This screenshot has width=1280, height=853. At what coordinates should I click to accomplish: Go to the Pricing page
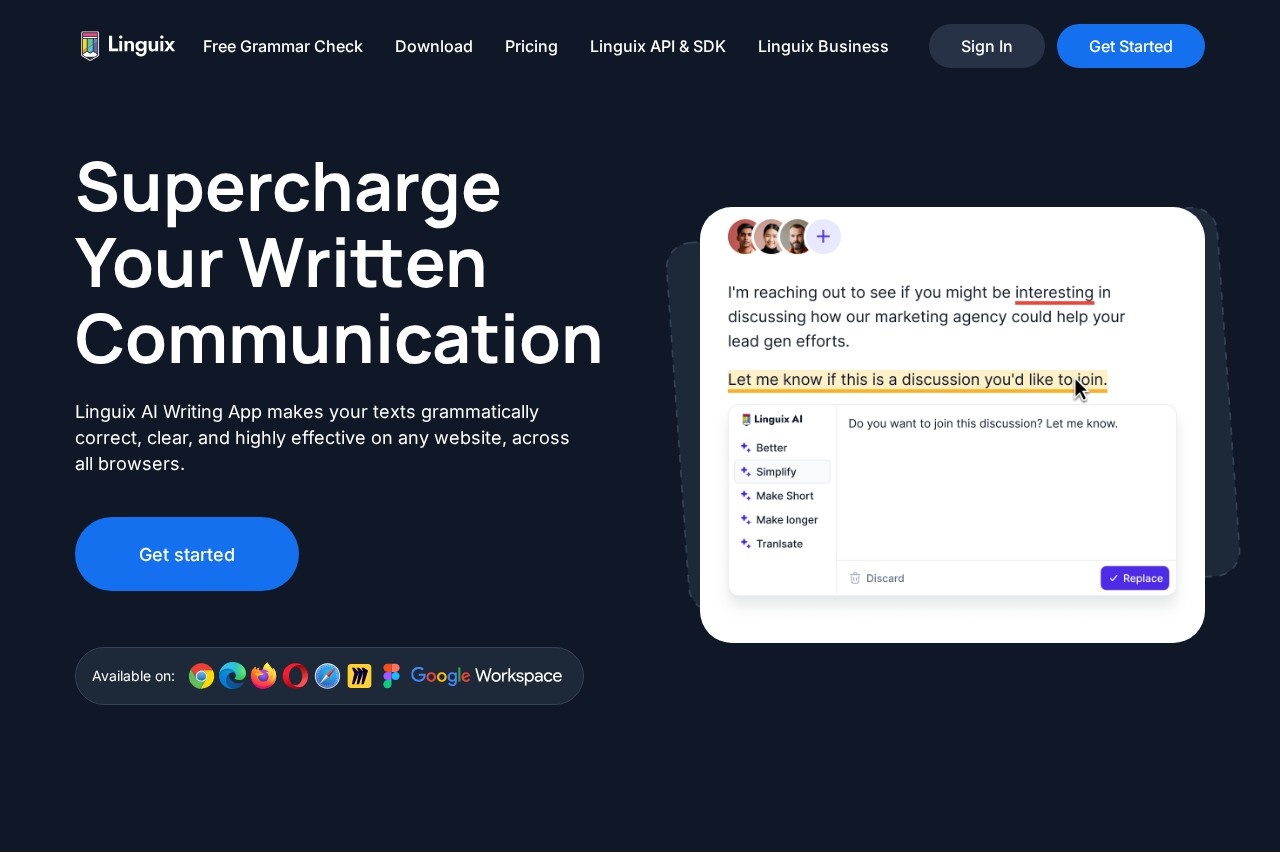click(x=531, y=46)
